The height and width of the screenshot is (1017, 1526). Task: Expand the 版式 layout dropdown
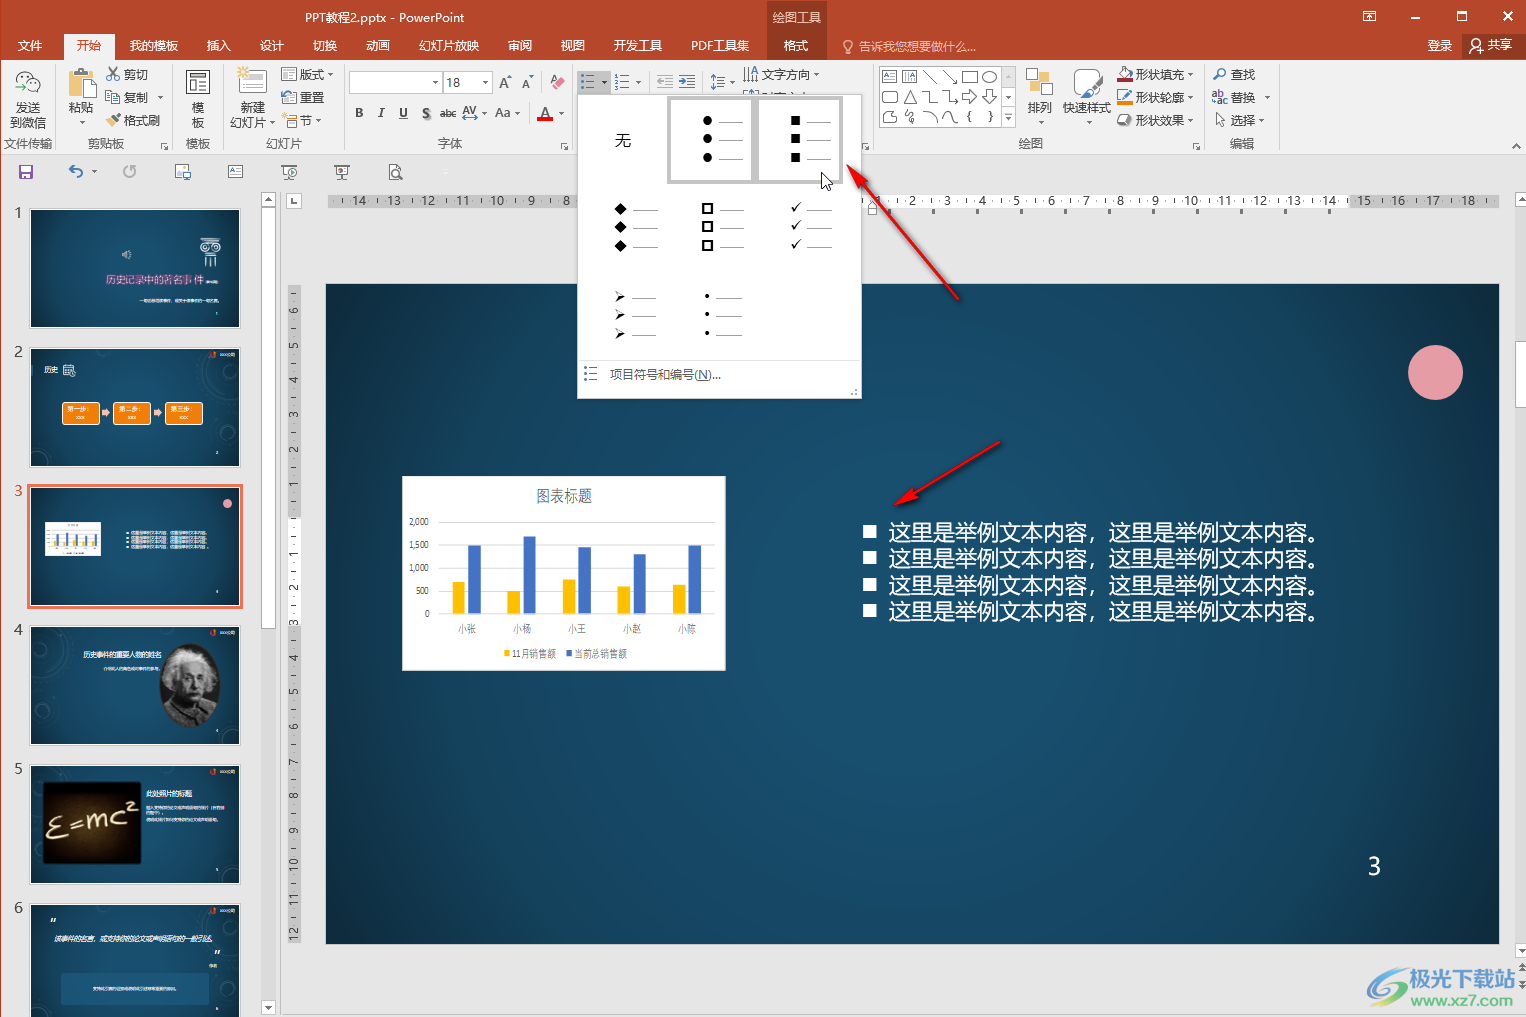330,75
